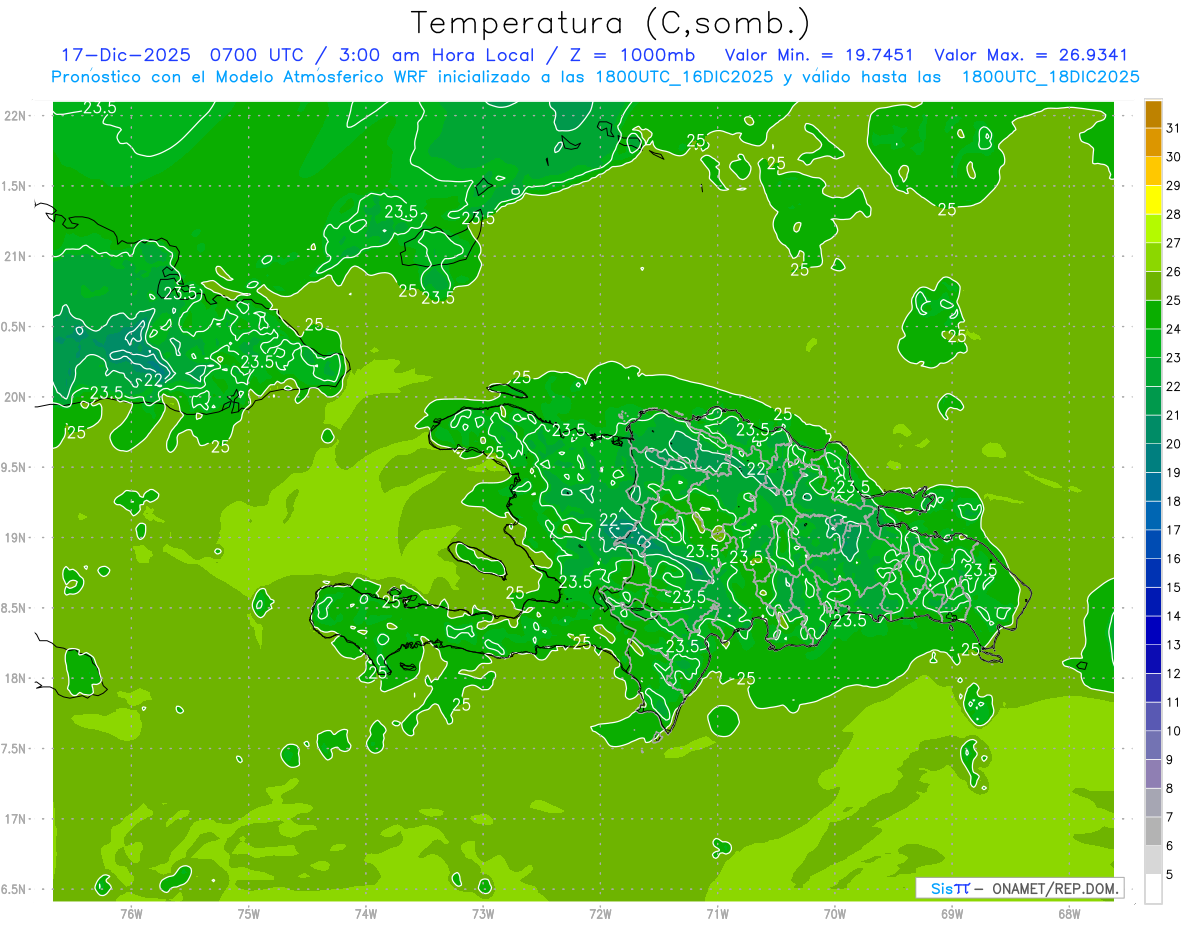Click the latitude axis label "22N"

click(x=17, y=116)
